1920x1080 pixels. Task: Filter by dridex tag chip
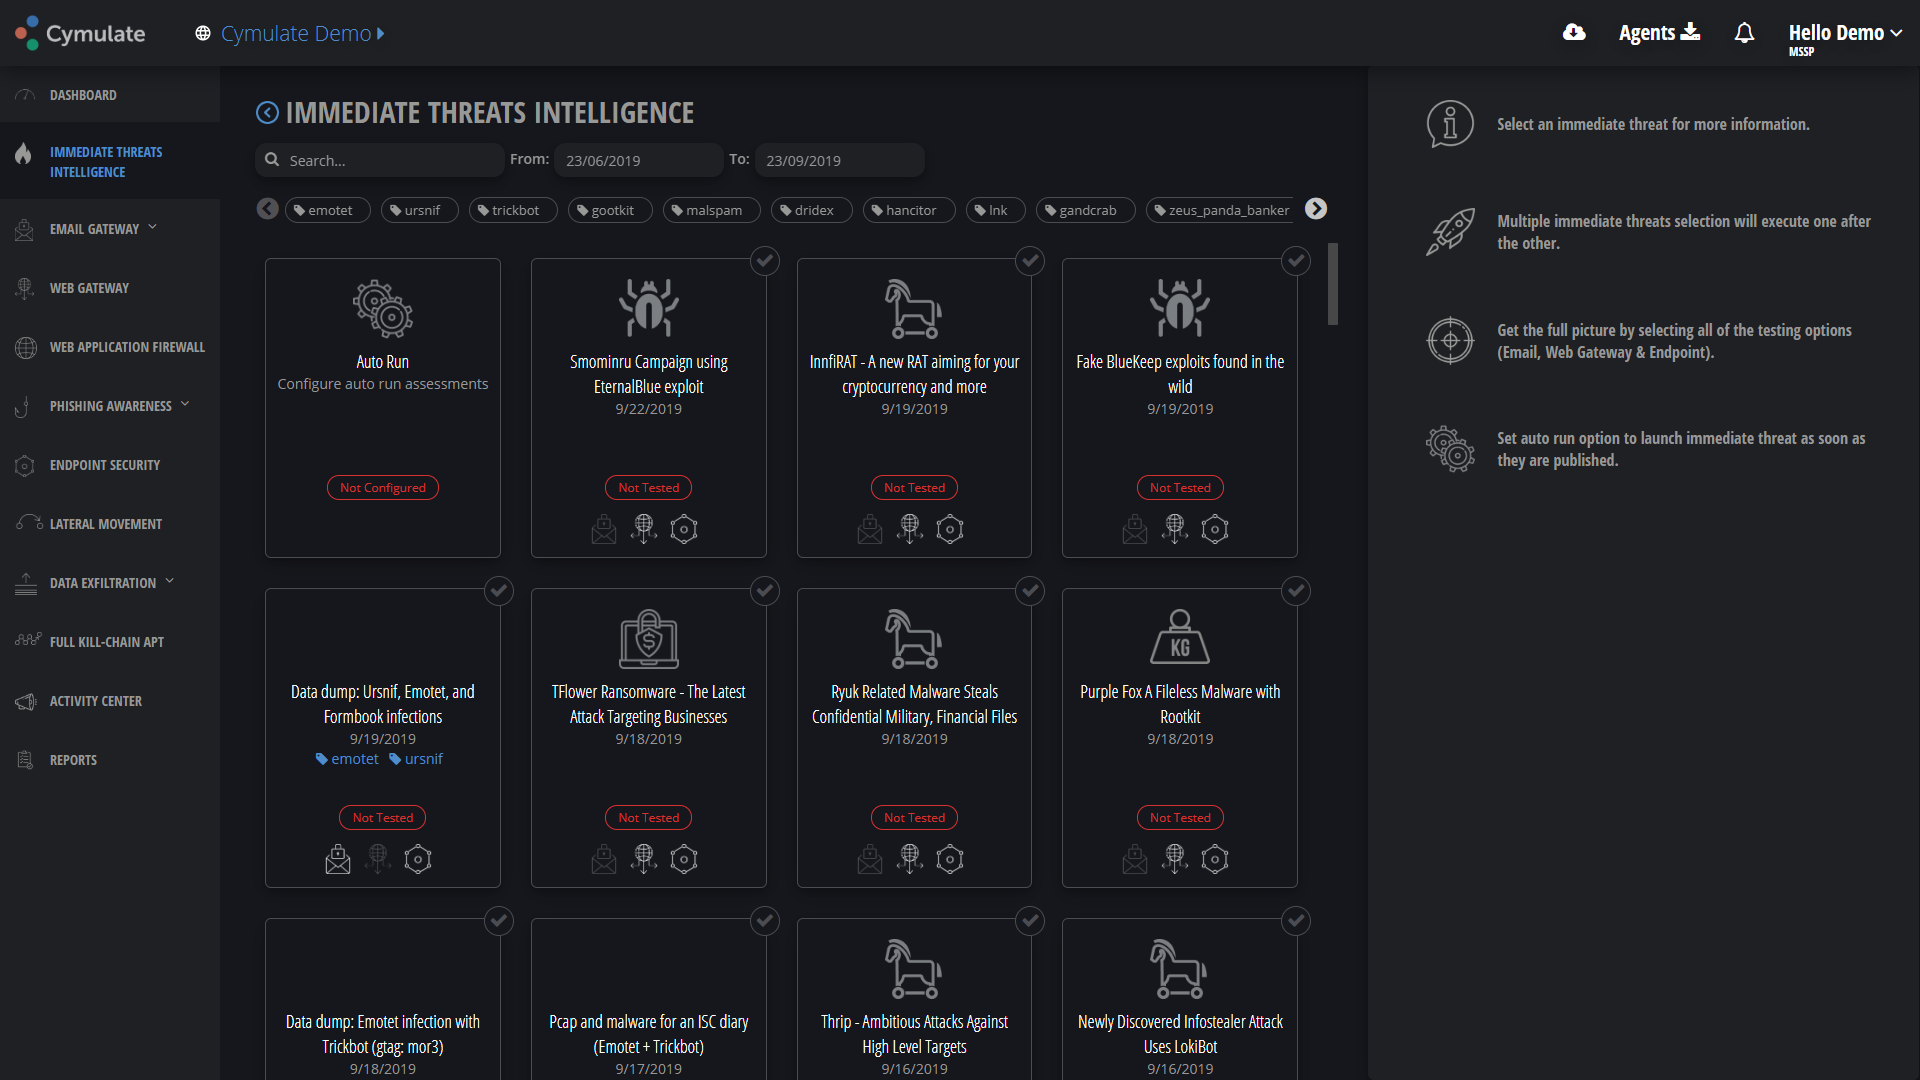[810, 210]
